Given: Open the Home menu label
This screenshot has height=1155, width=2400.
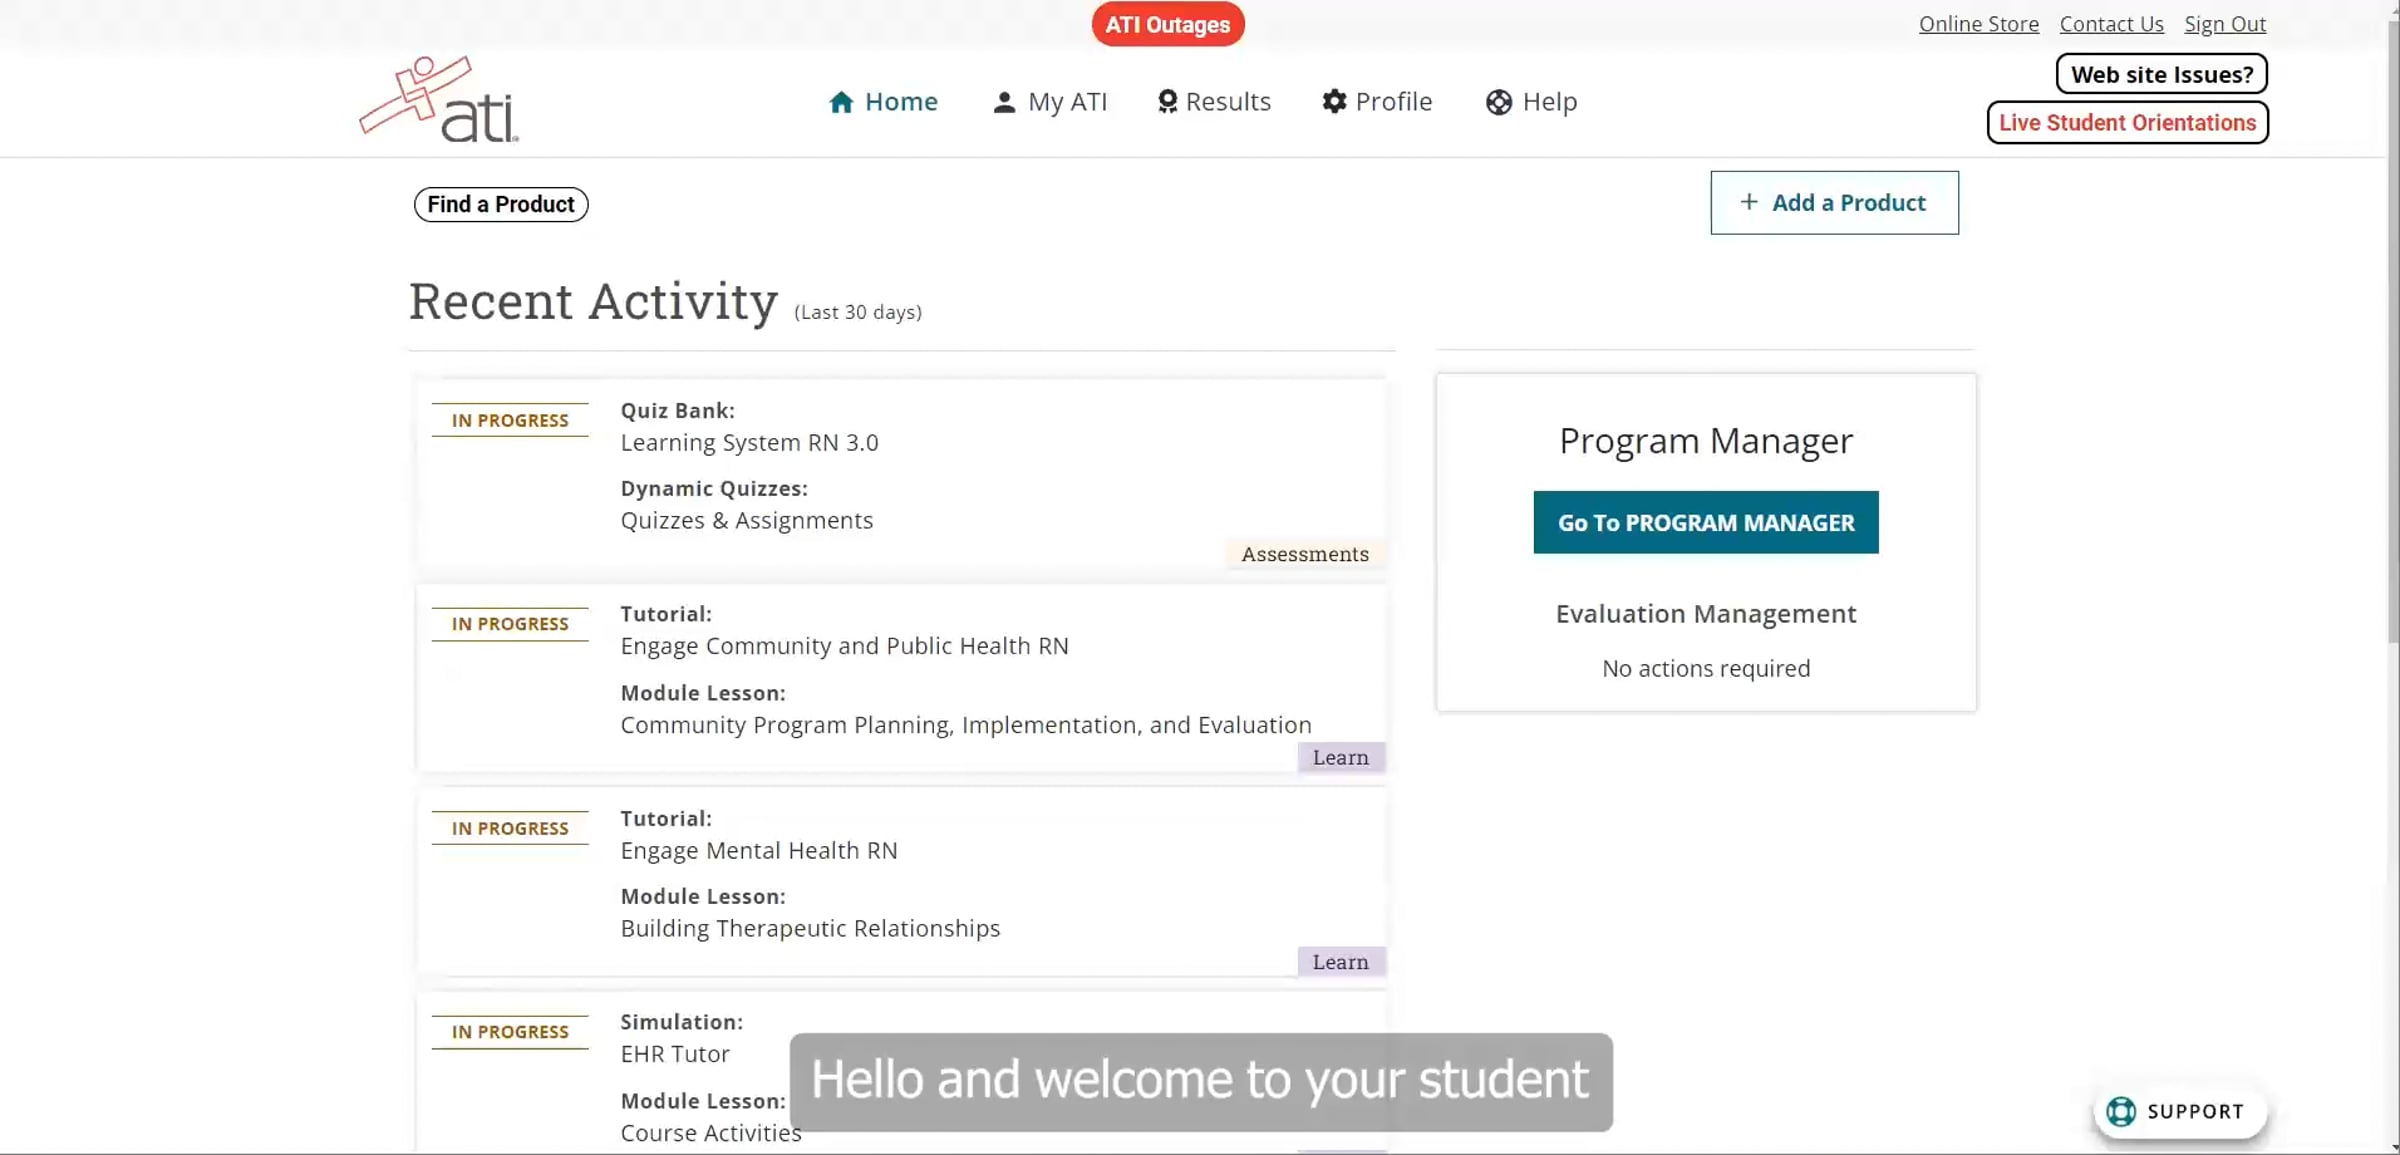Looking at the screenshot, I should pyautogui.click(x=901, y=102).
